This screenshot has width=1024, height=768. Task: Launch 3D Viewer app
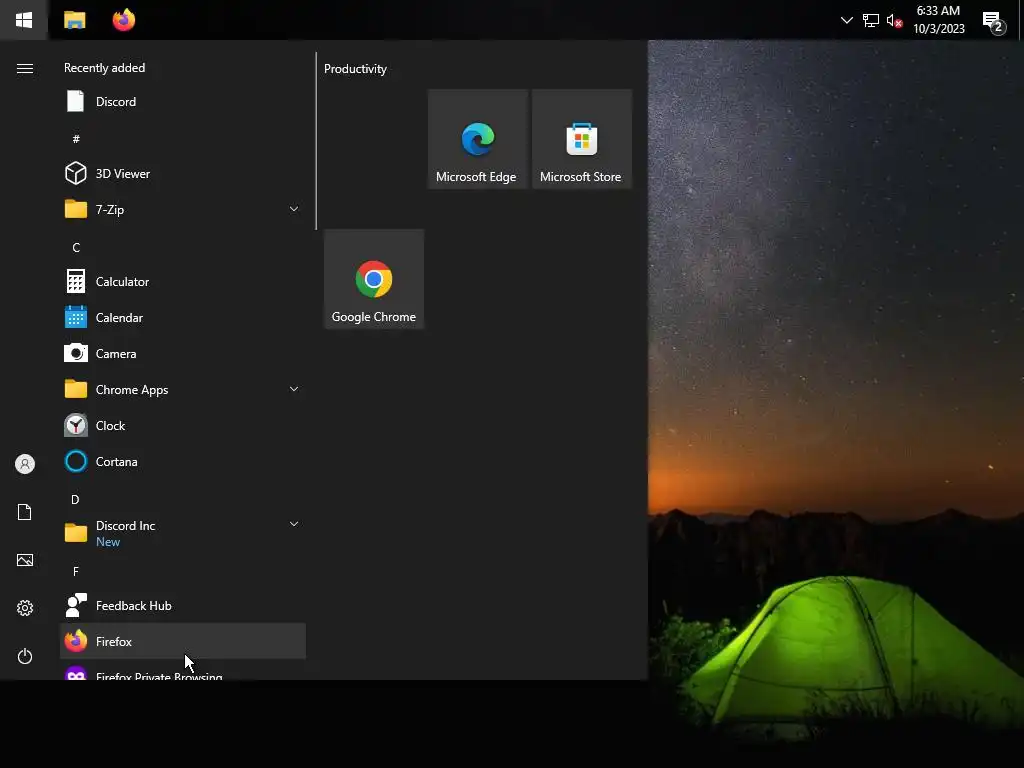tap(183, 173)
